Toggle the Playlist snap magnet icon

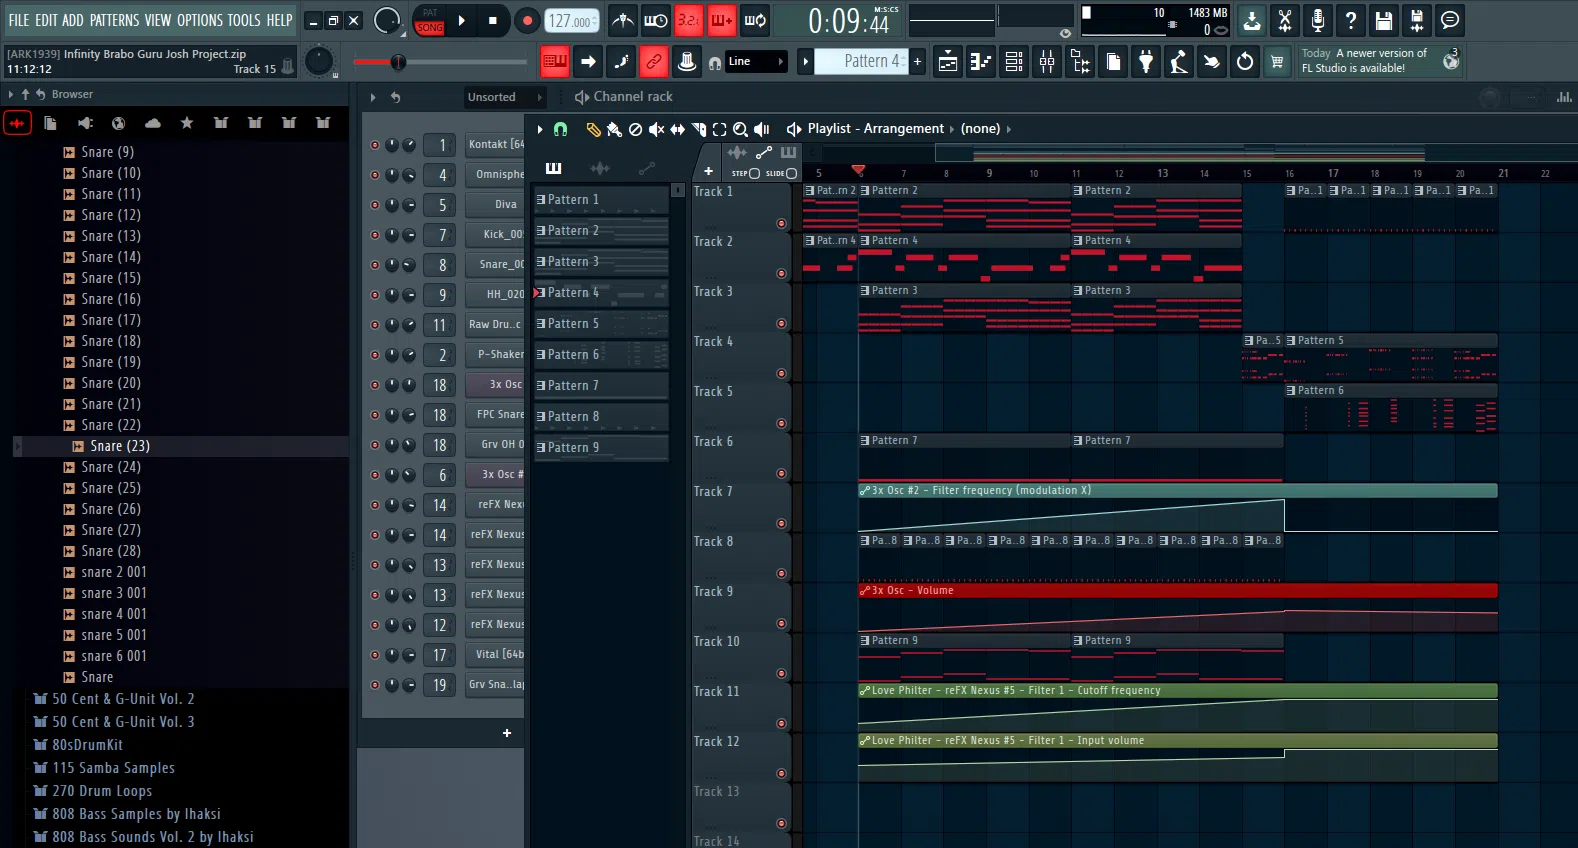[560, 129]
